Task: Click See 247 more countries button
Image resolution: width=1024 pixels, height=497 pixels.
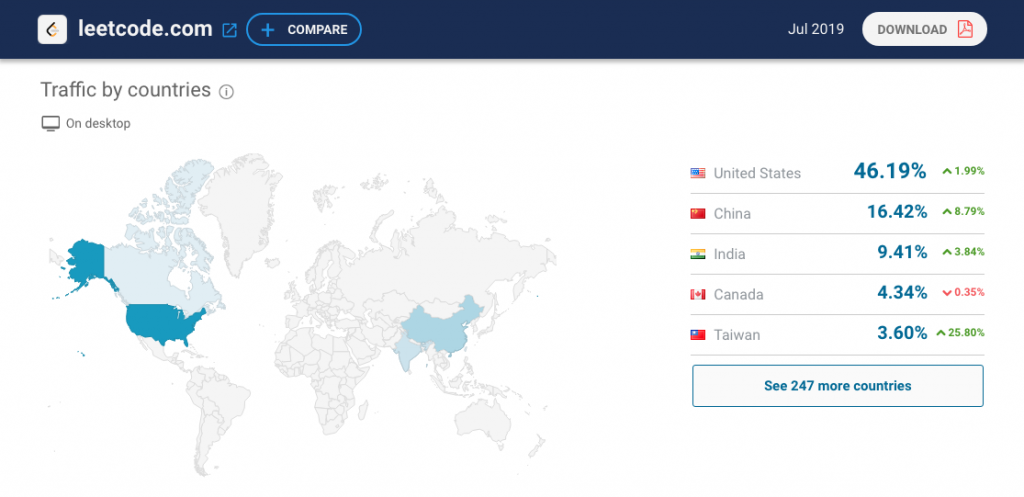Action: pyautogui.click(x=838, y=386)
